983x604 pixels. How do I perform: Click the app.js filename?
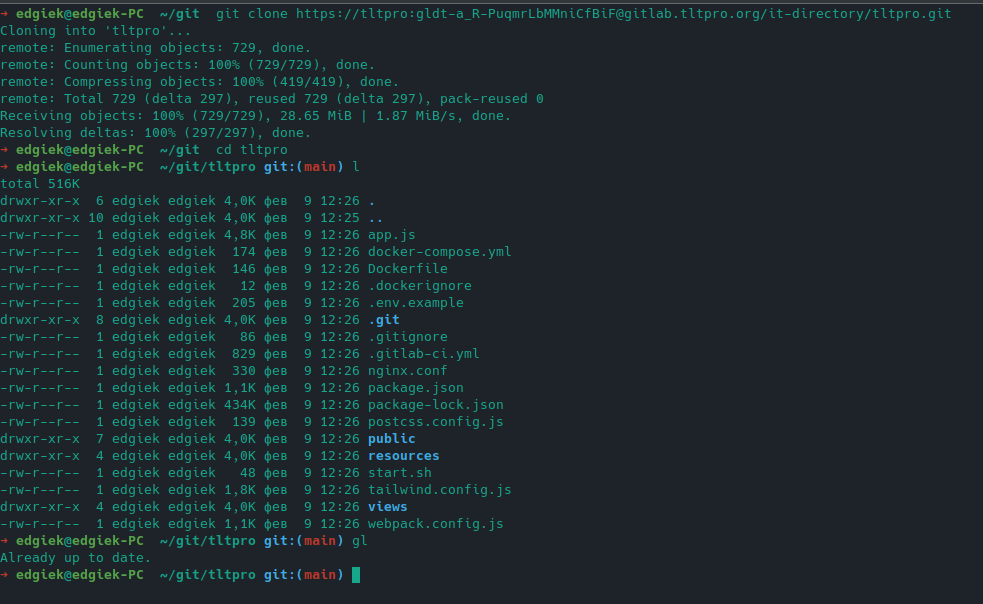[x=391, y=235]
